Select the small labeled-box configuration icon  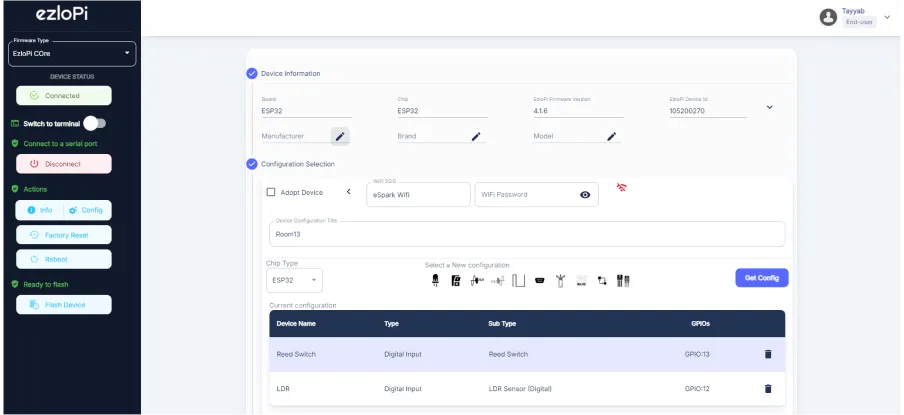coord(581,281)
